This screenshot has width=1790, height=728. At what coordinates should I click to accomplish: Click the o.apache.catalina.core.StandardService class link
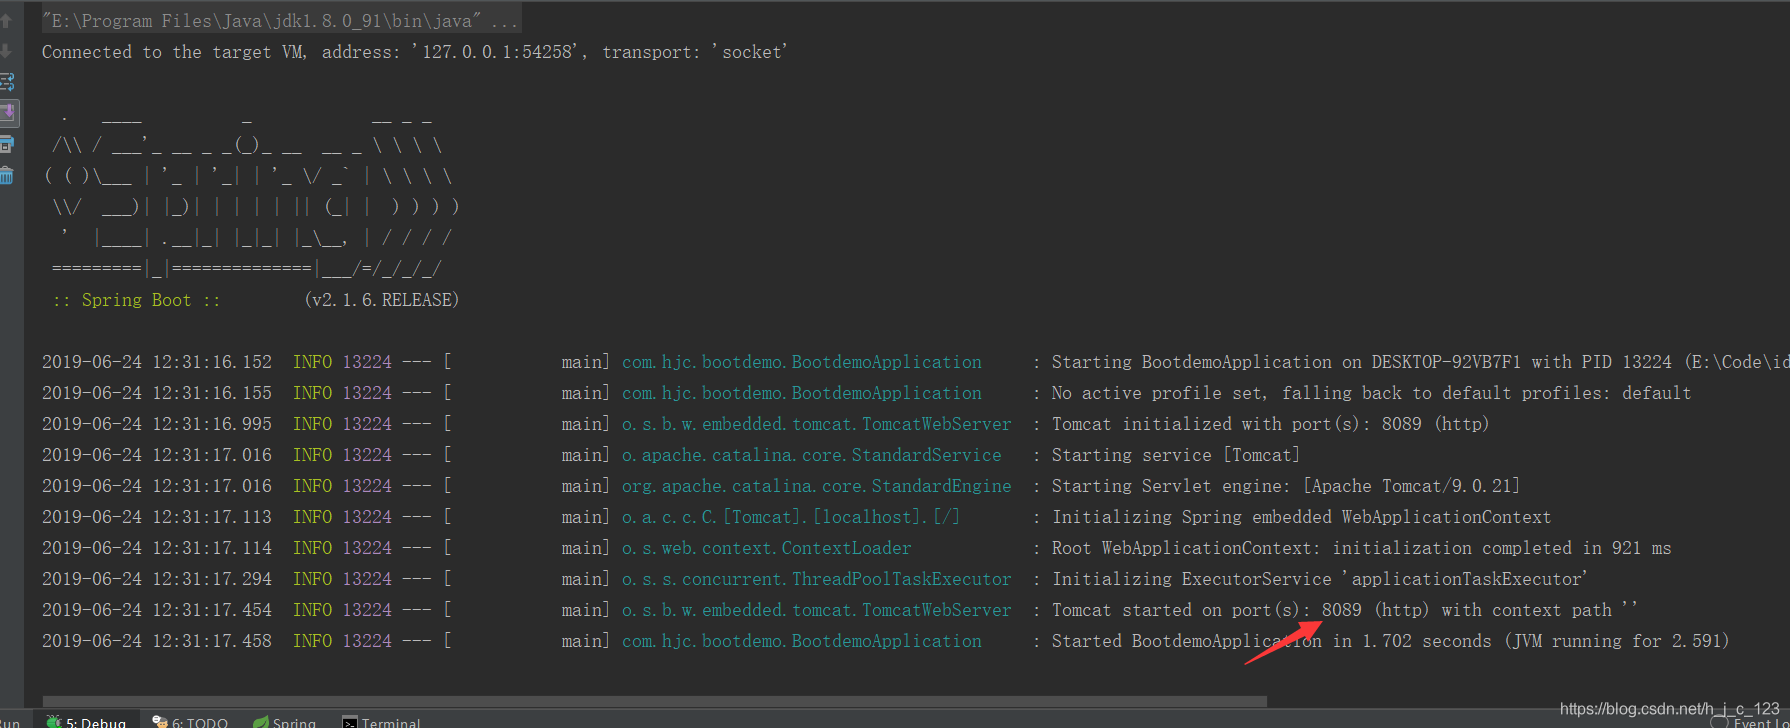812,455
